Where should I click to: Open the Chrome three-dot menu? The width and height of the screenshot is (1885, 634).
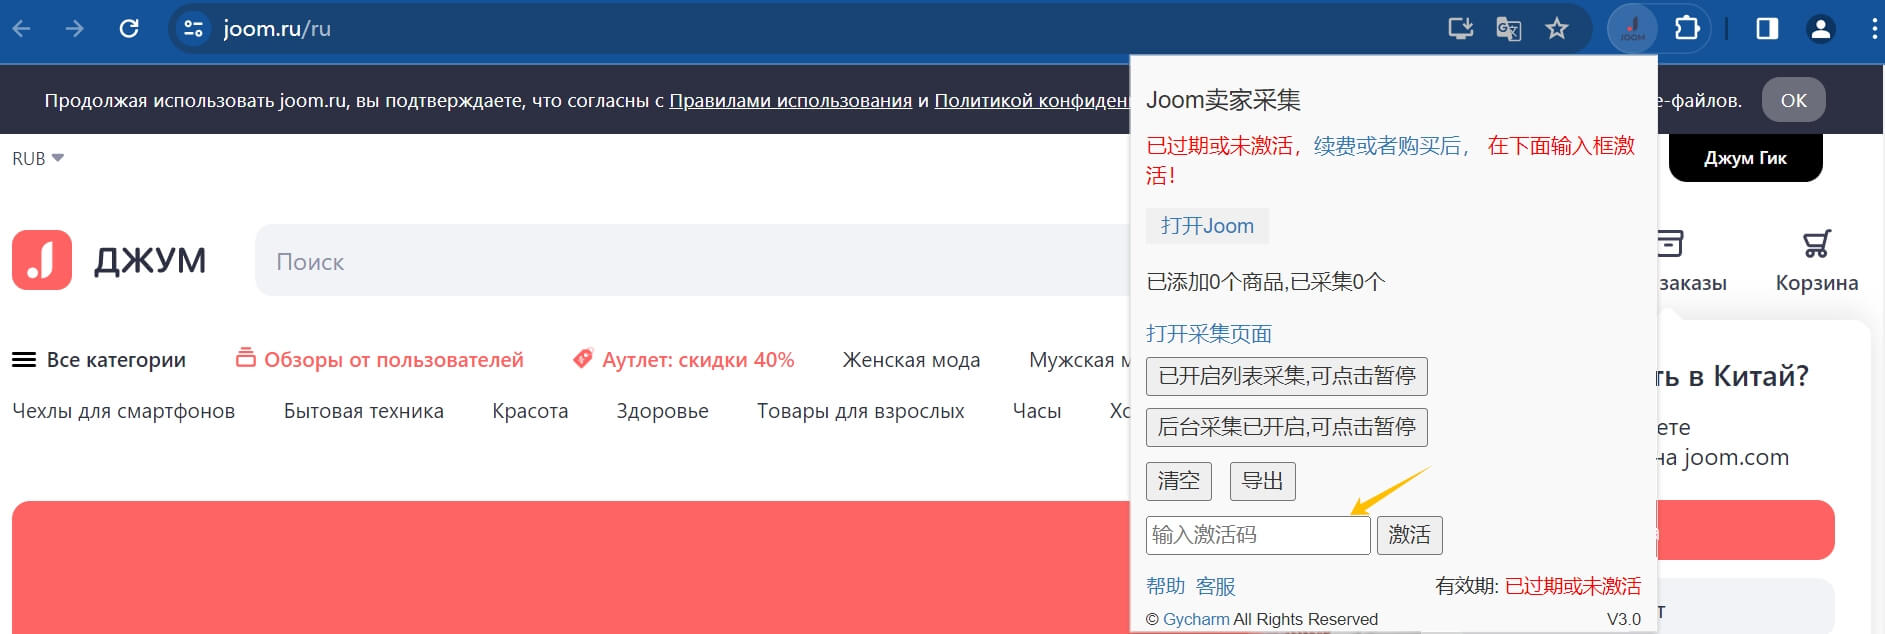click(1874, 29)
